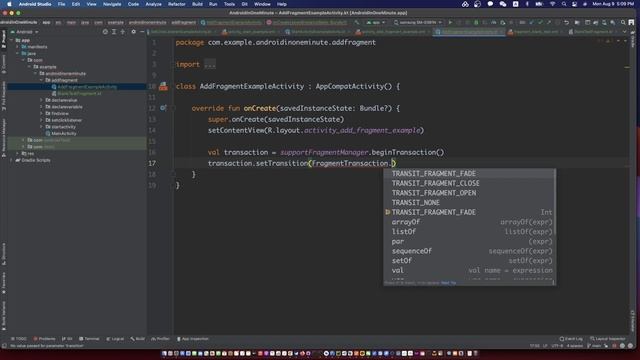
Task: Choose the listOf postfix completion
Action: pos(469,231)
